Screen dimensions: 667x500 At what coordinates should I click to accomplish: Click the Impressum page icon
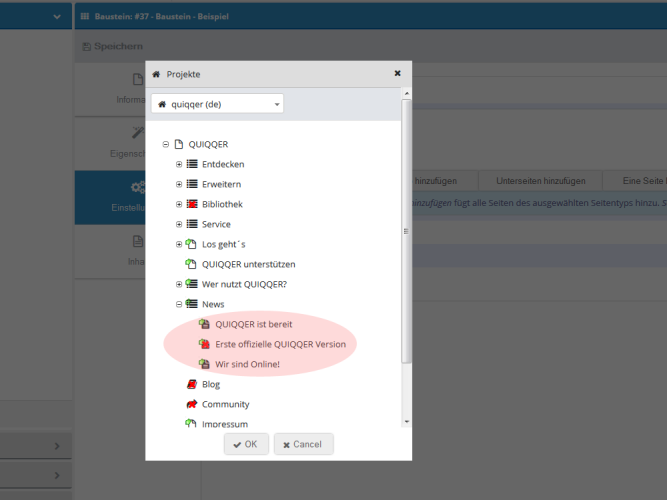(192, 424)
